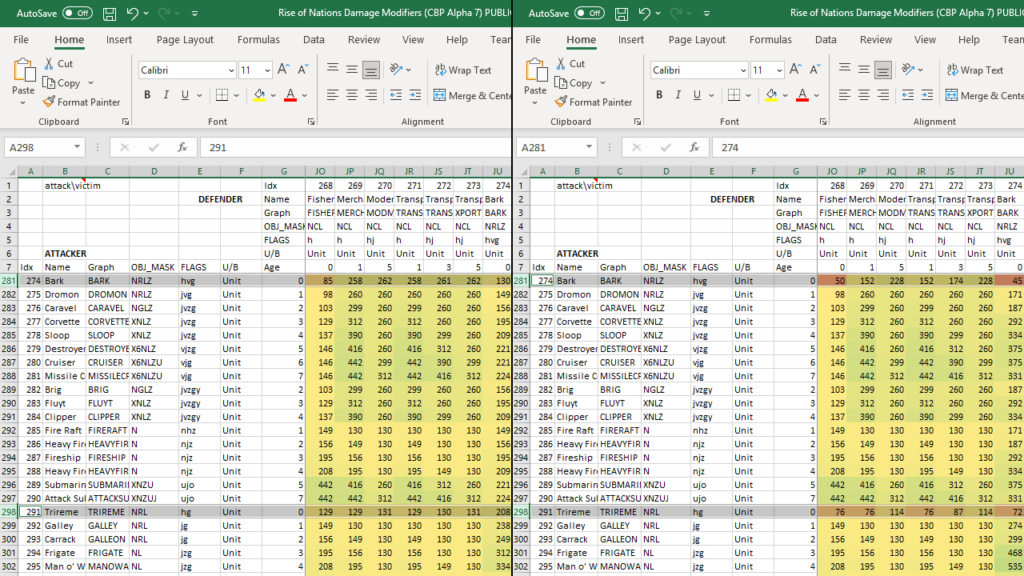This screenshot has height=576, width=1024.
Task: Open font size dropdown in right window
Action: [779, 70]
